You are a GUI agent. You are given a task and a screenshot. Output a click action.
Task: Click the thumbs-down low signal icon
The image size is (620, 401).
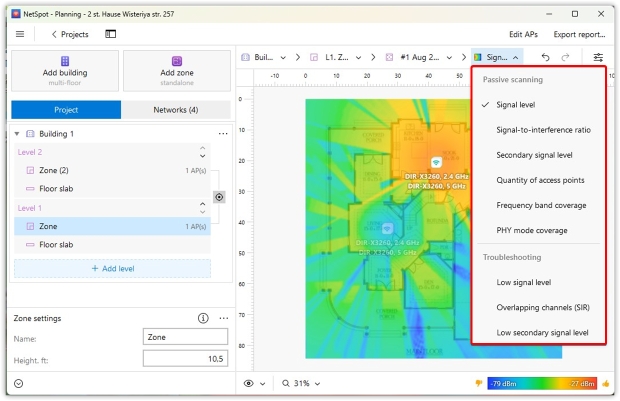(x=479, y=383)
